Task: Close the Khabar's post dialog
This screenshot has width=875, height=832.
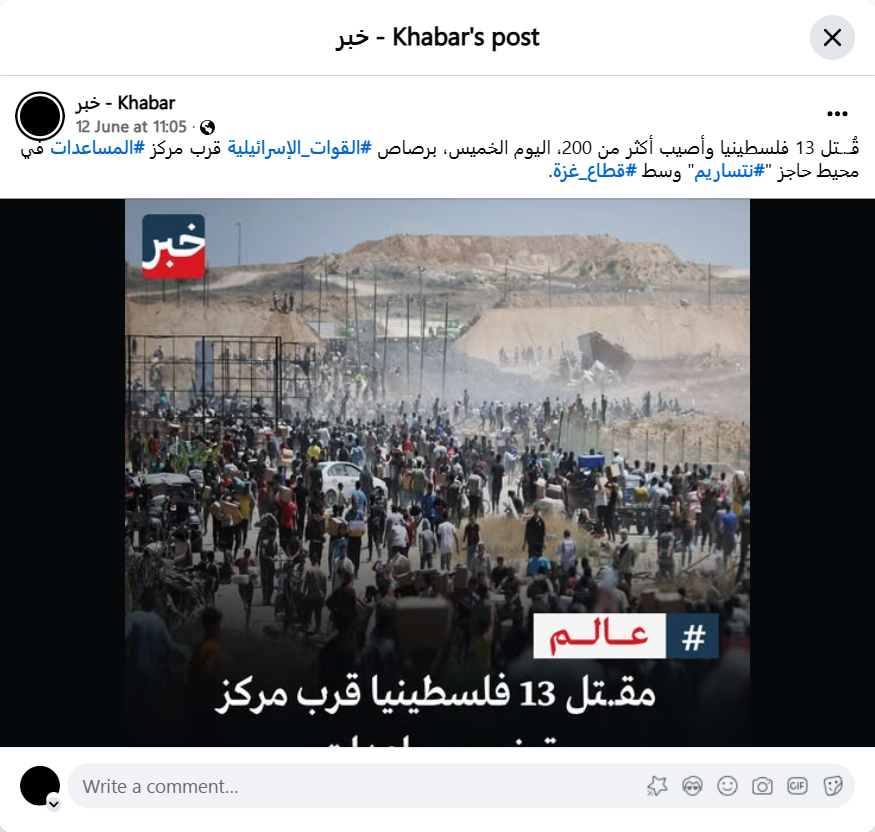Action: pyautogui.click(x=832, y=38)
